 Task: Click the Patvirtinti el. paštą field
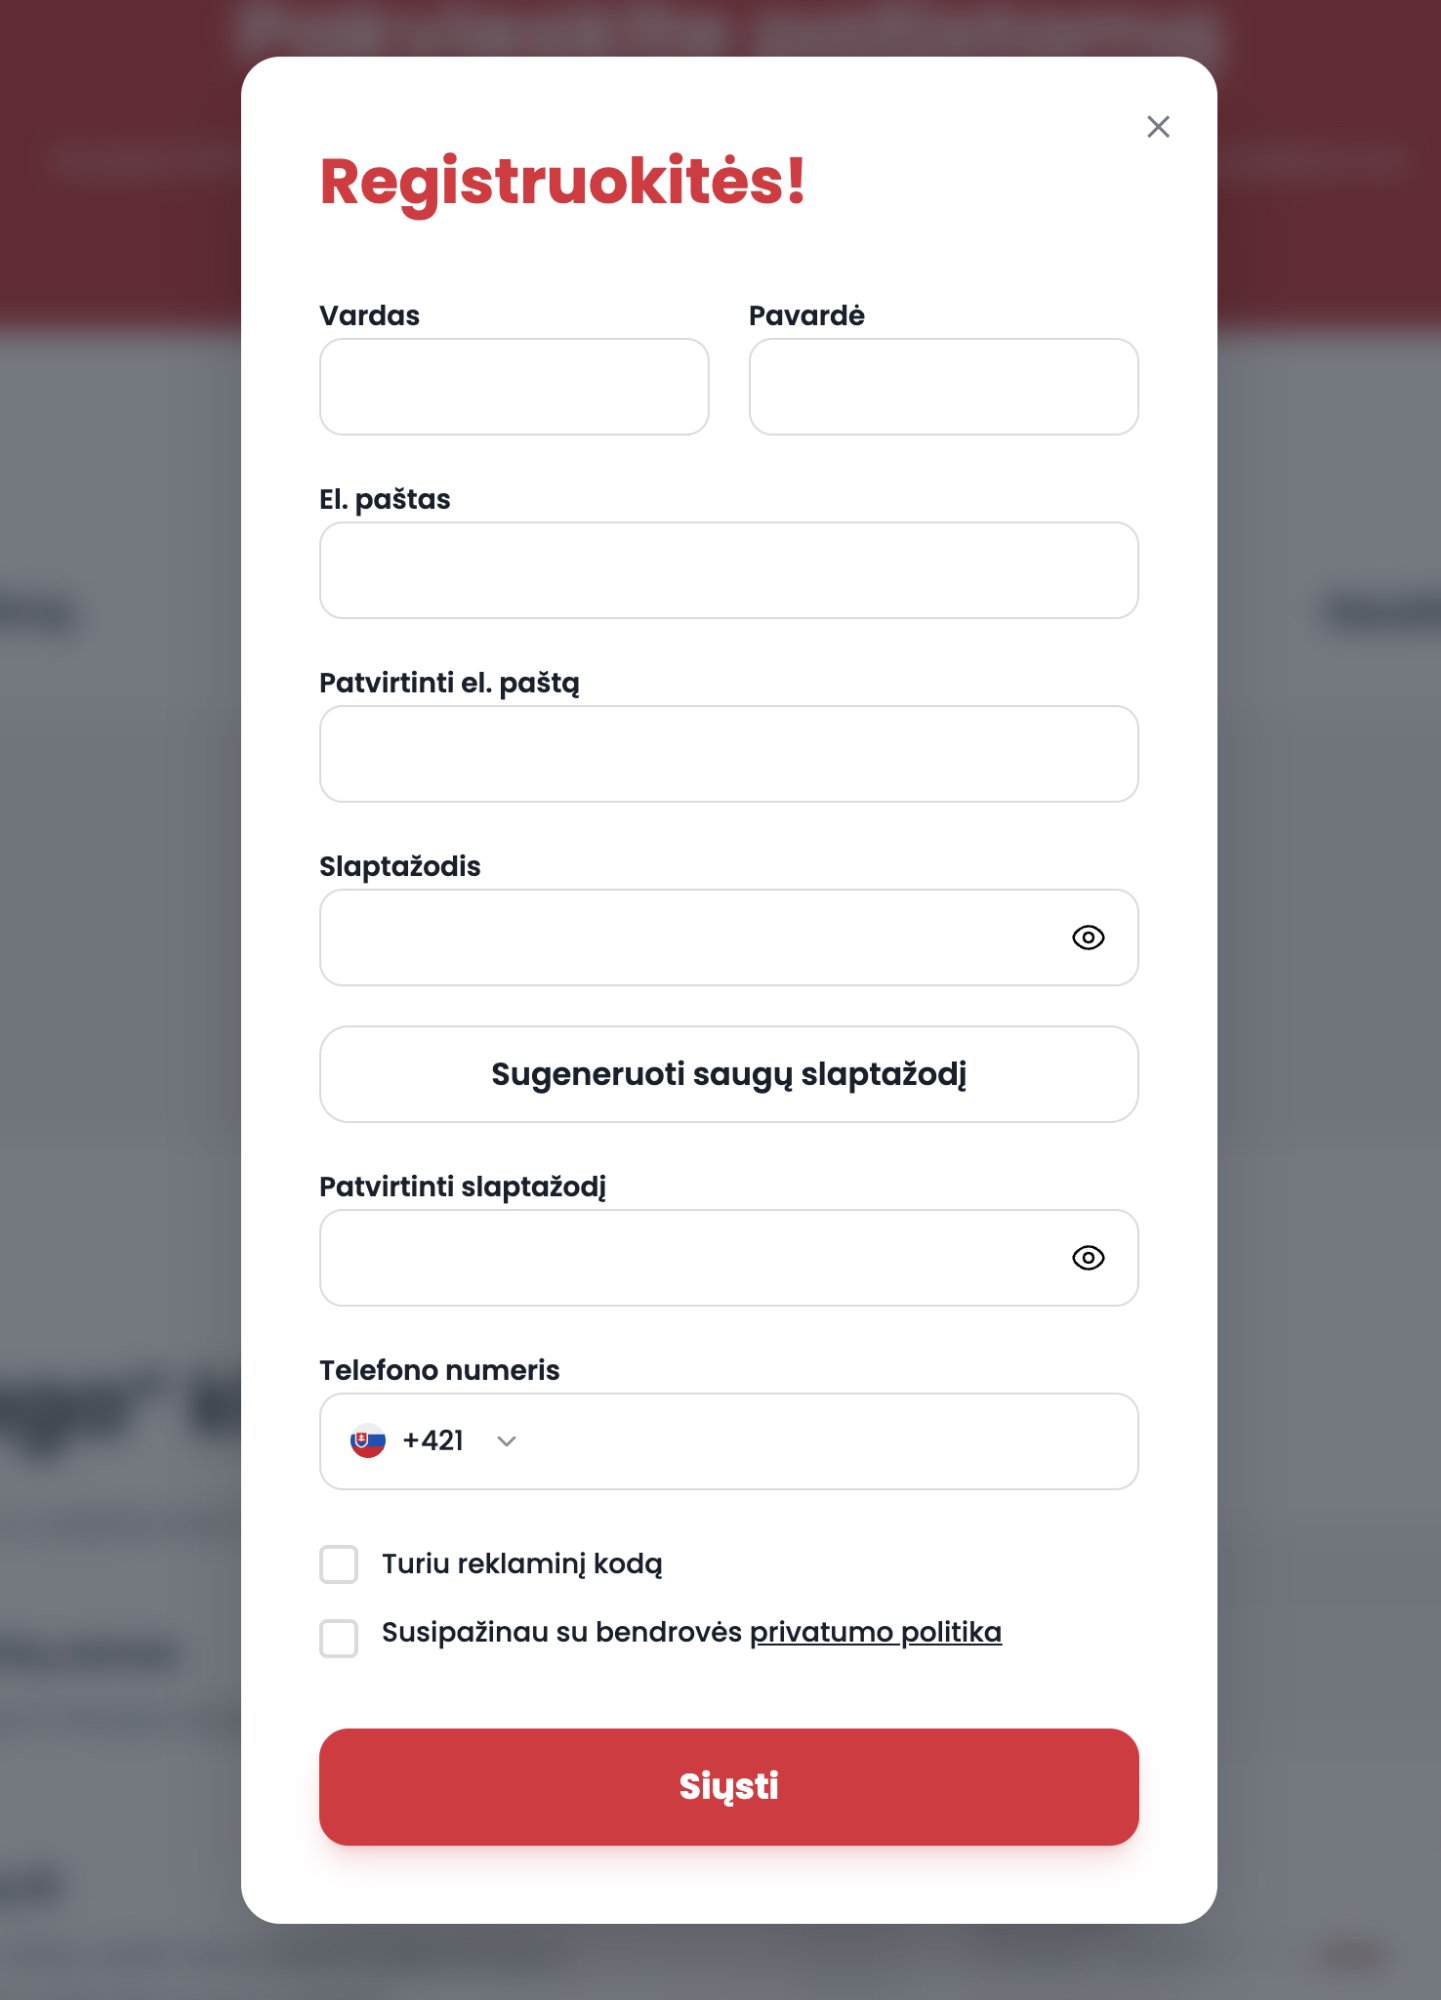tap(729, 754)
